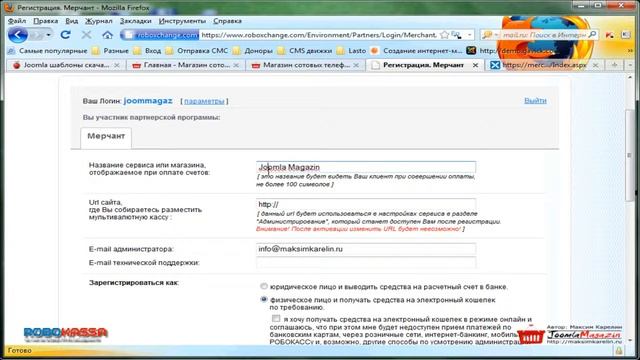This screenshot has height=360, width=640.
Task: Open the list all tabs dropdown
Action: (x=630, y=65)
